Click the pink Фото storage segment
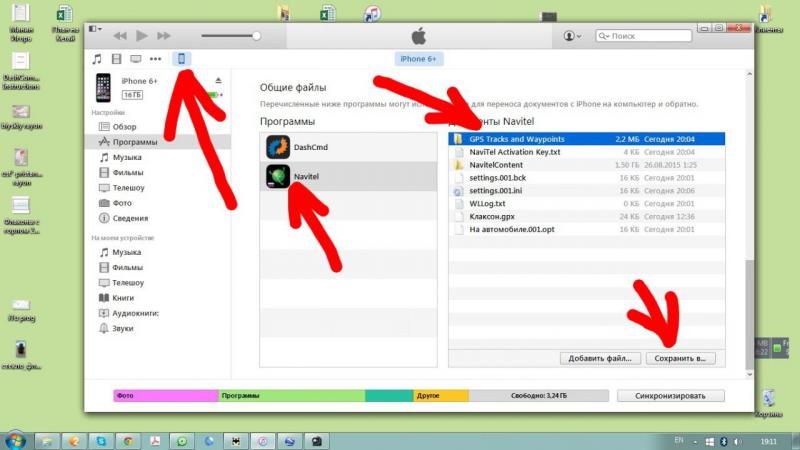Viewport: 800px width, 450px height. click(x=166, y=395)
